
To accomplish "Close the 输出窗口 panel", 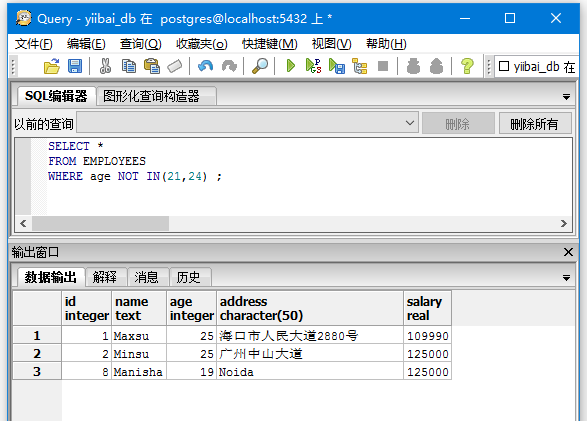I will coord(568,252).
